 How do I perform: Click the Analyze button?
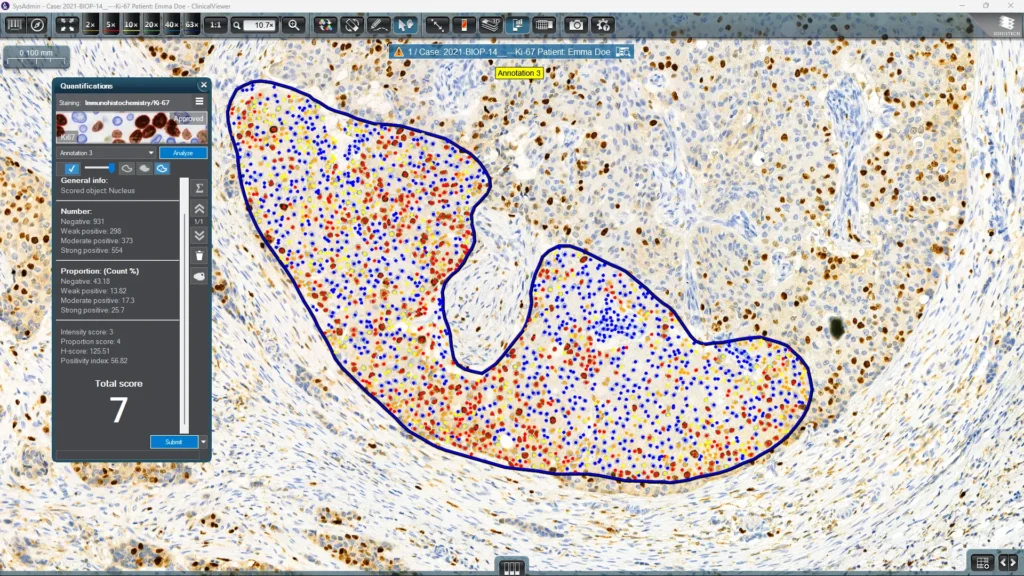point(183,153)
